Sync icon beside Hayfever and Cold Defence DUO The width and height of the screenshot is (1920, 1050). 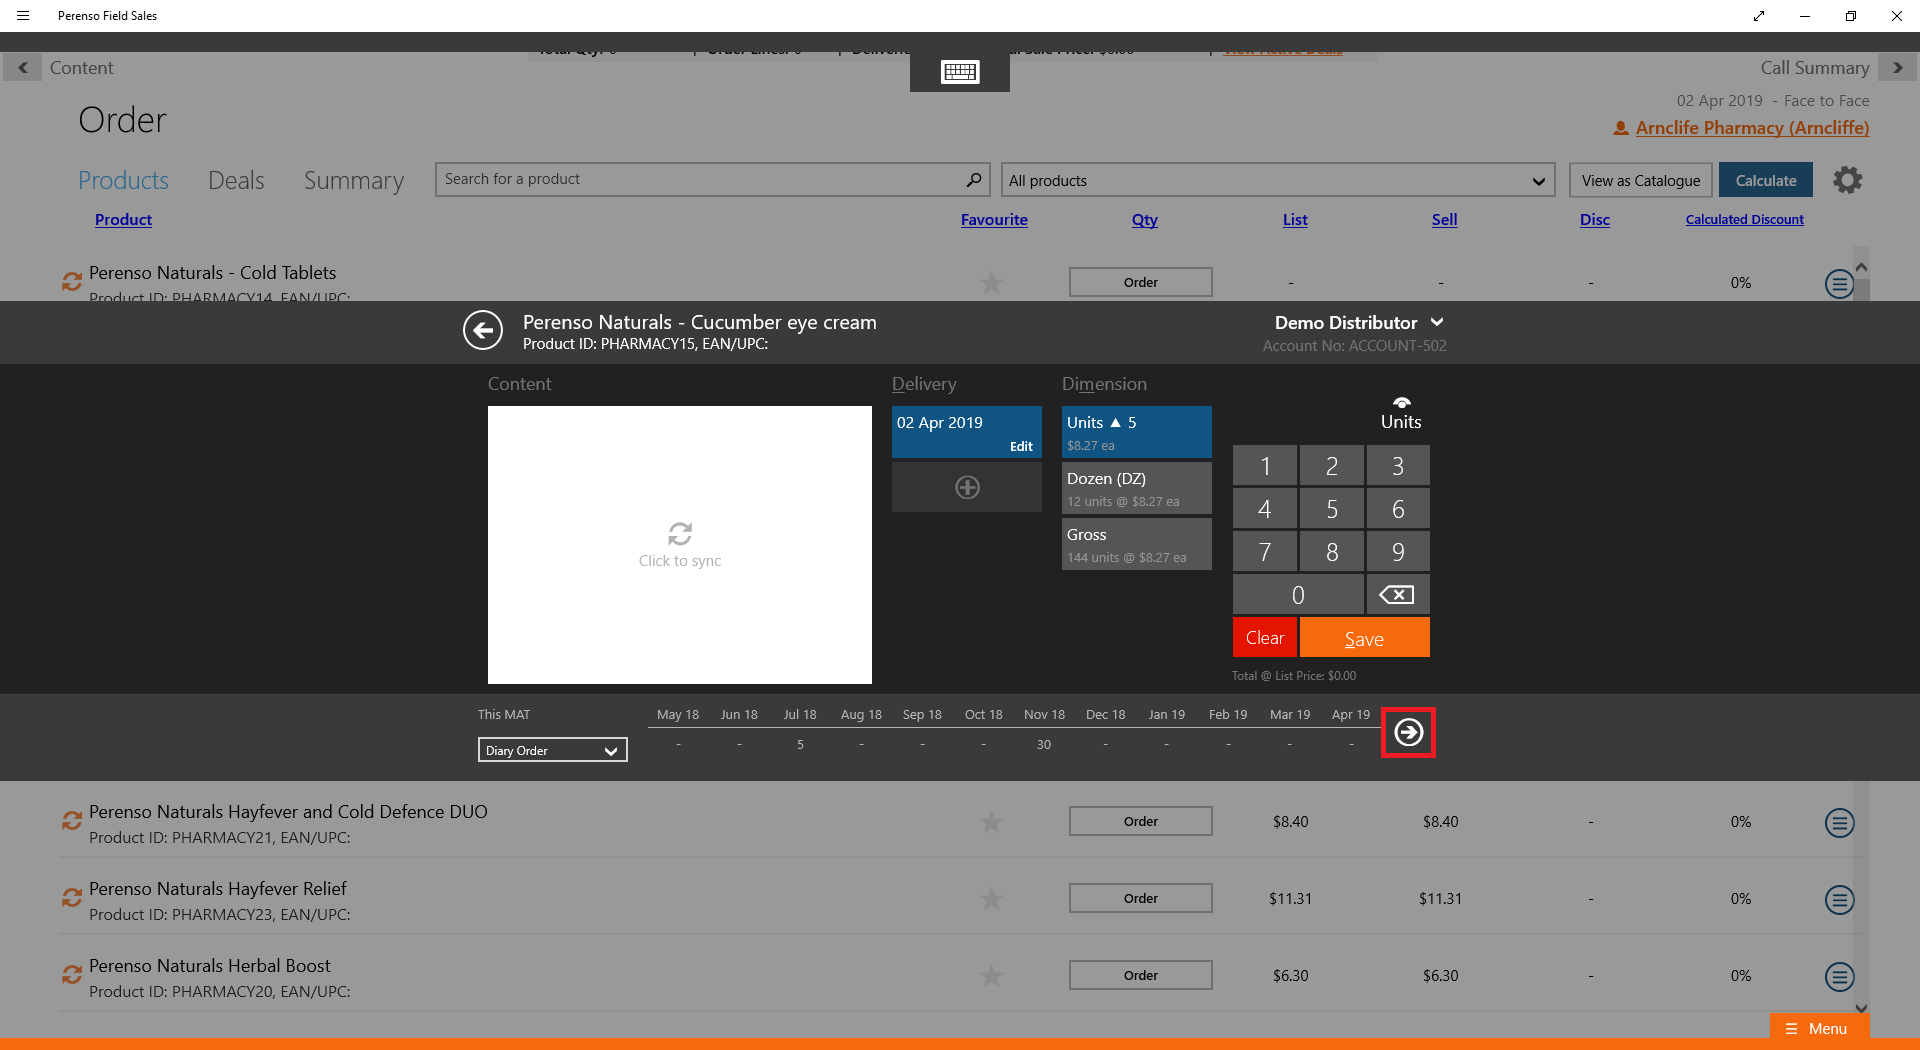tap(72, 821)
